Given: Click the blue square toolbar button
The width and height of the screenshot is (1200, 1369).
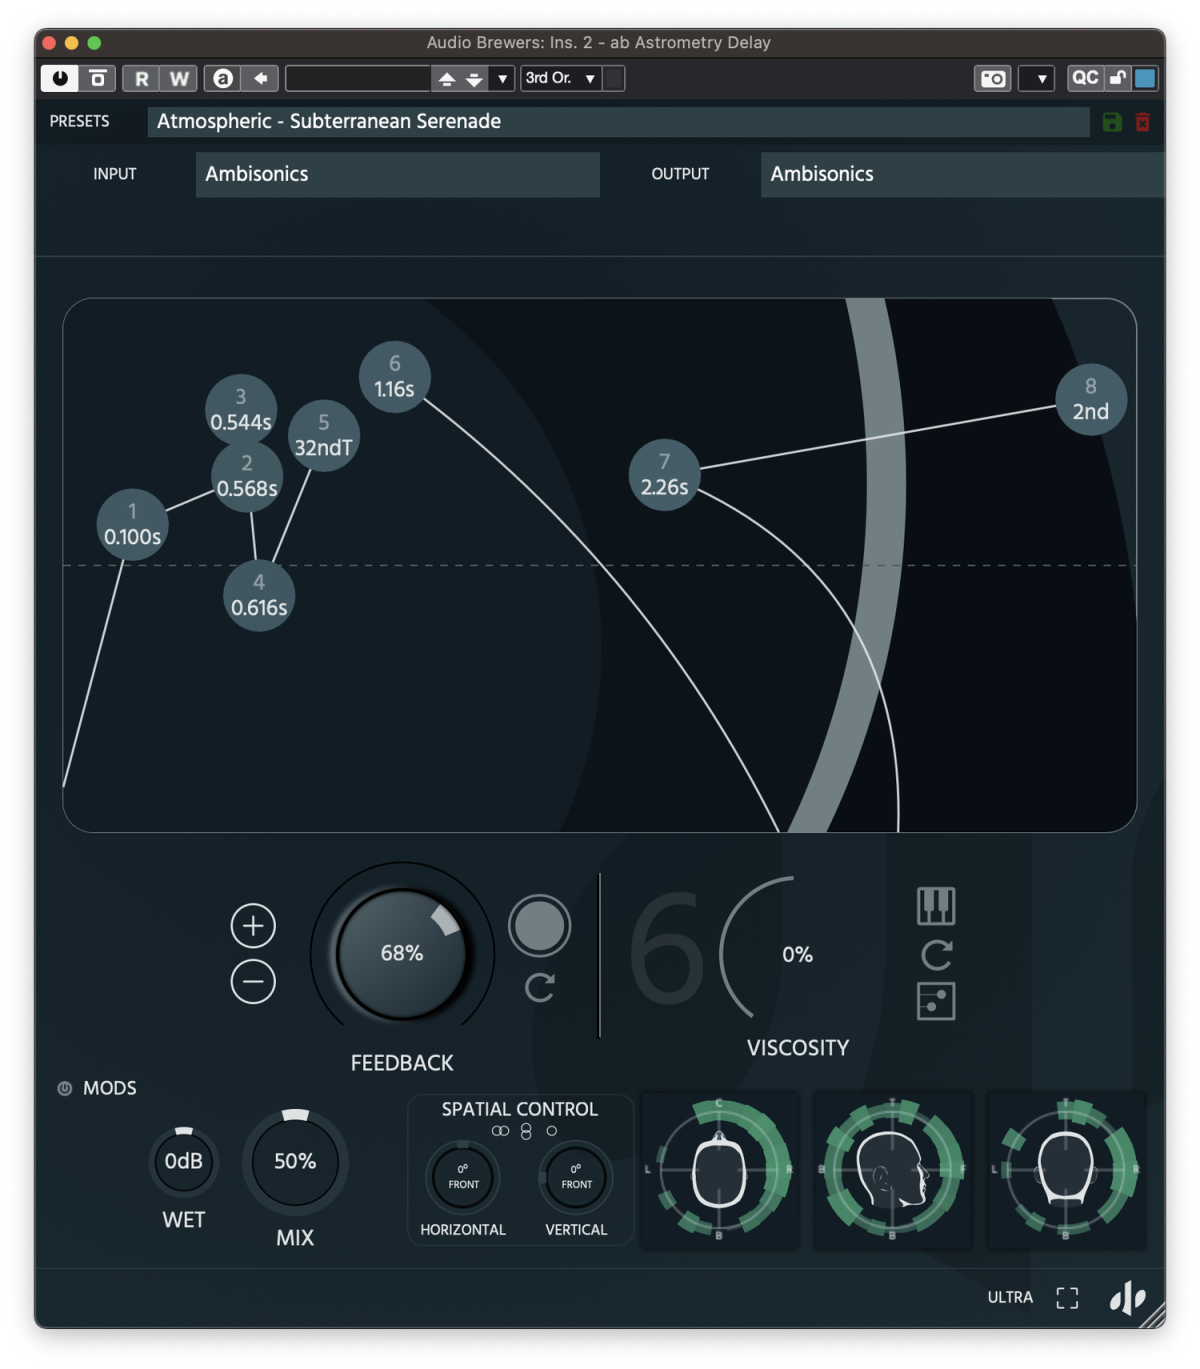Looking at the screenshot, I should point(1145,78).
